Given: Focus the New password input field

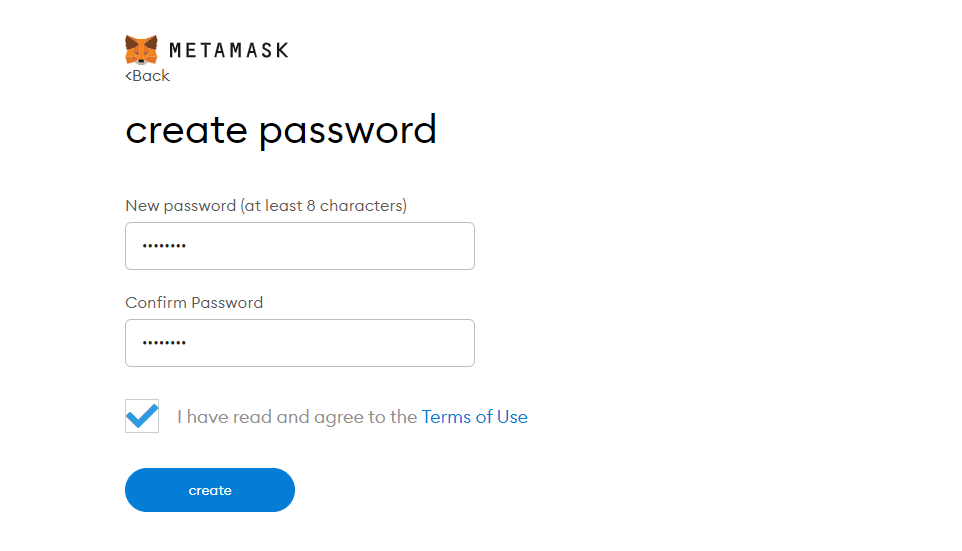Looking at the screenshot, I should pos(300,246).
